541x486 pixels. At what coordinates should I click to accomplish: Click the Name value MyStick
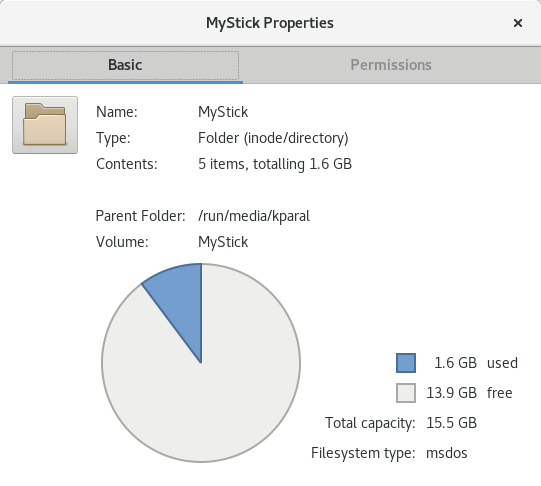coord(223,112)
